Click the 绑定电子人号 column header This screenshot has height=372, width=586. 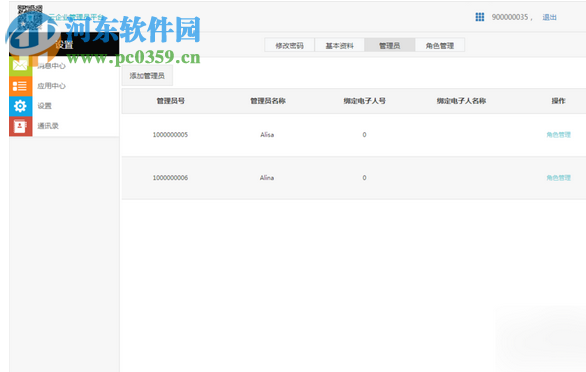[x=364, y=101]
